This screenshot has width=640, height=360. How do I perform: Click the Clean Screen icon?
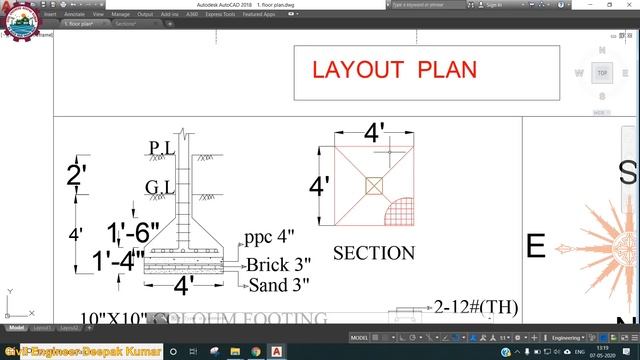click(624, 338)
